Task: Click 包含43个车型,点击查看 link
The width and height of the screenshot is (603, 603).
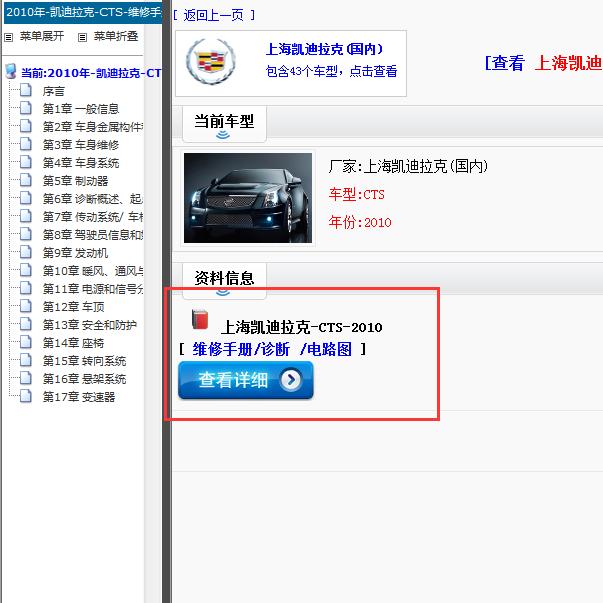Action: point(331,71)
